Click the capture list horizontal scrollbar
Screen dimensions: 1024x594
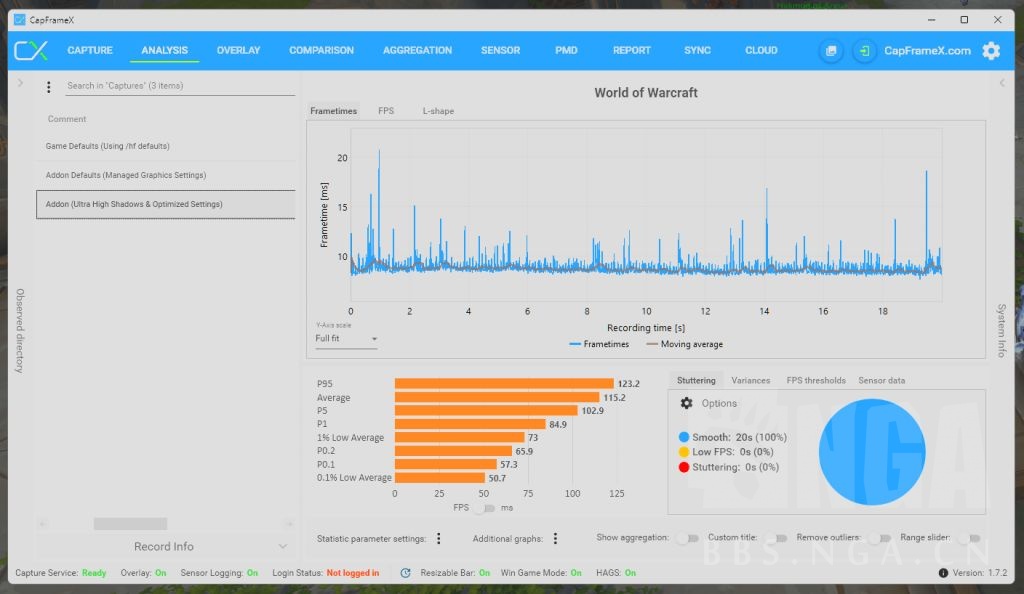(130, 523)
